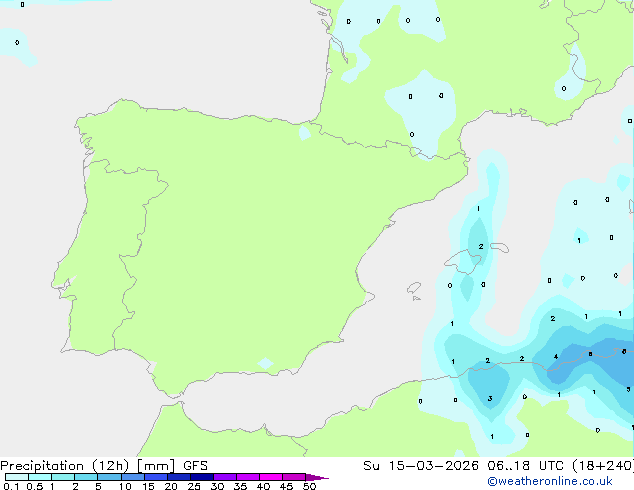
Task: Click the small blue patch in southern Spain
Action: pyautogui.click(x=265, y=363)
